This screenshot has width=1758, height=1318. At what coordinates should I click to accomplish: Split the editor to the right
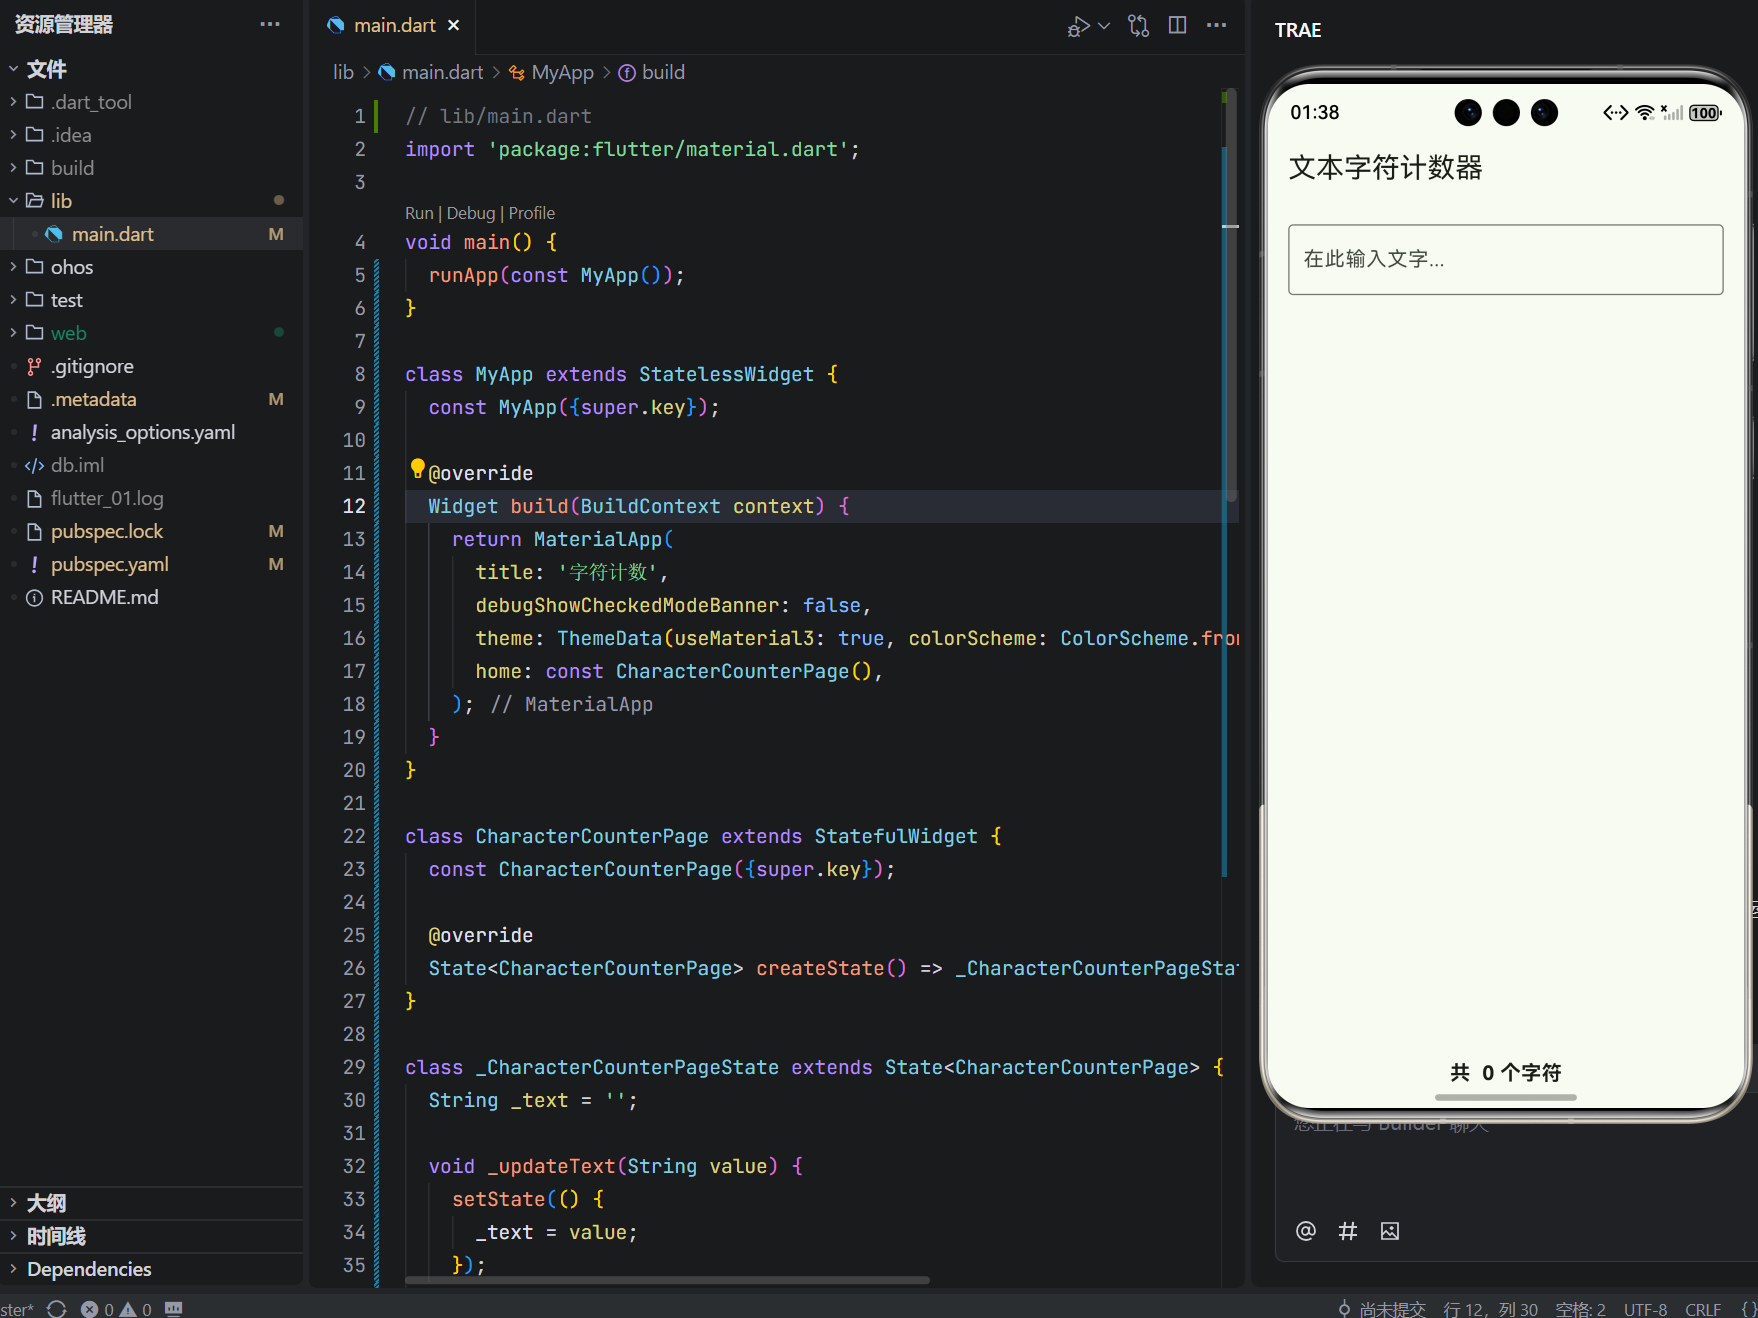coord(1178,25)
